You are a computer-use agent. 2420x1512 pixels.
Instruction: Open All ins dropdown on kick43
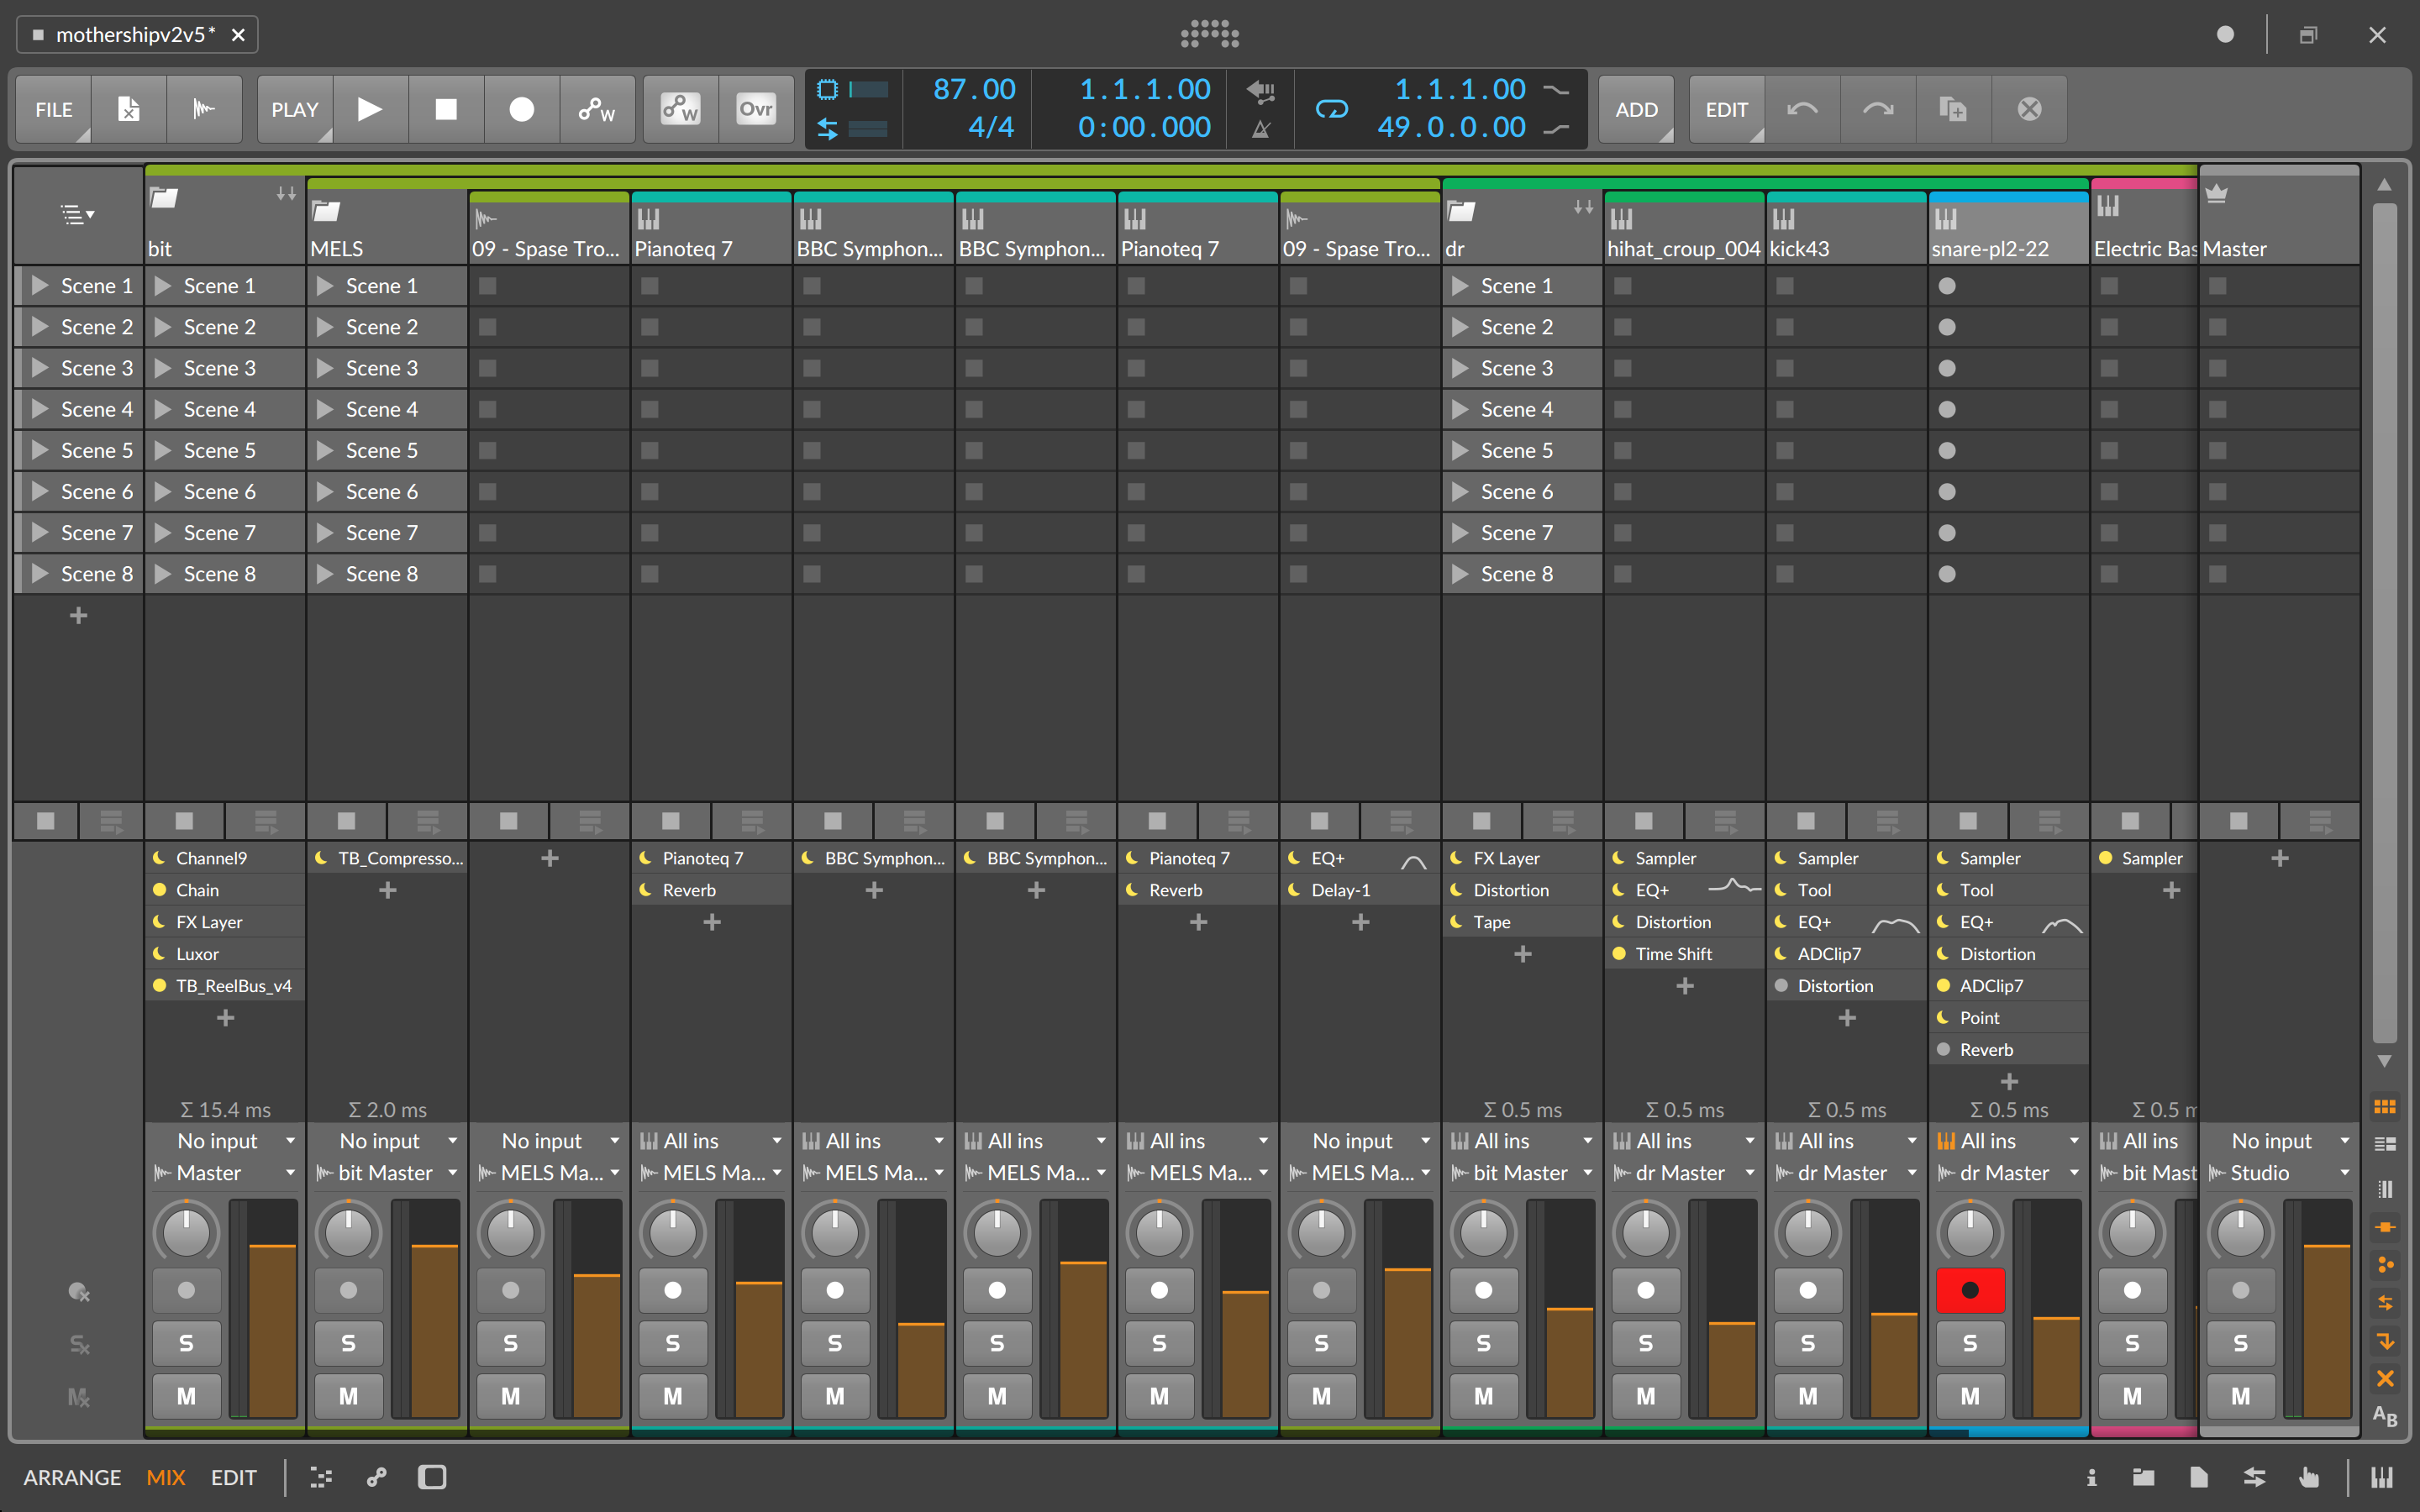coord(1846,1141)
